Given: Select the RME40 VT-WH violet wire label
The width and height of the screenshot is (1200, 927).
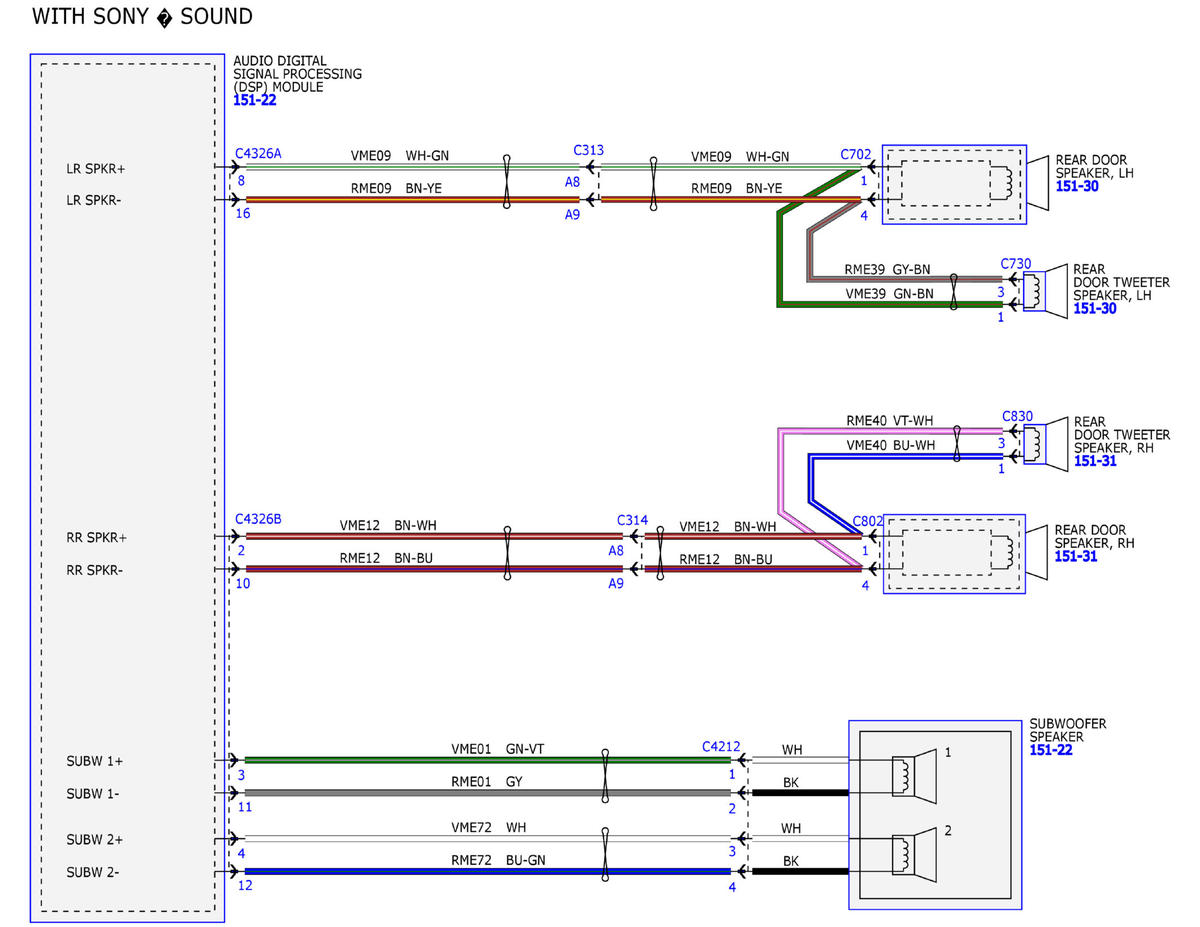Looking at the screenshot, I should pos(890,421).
